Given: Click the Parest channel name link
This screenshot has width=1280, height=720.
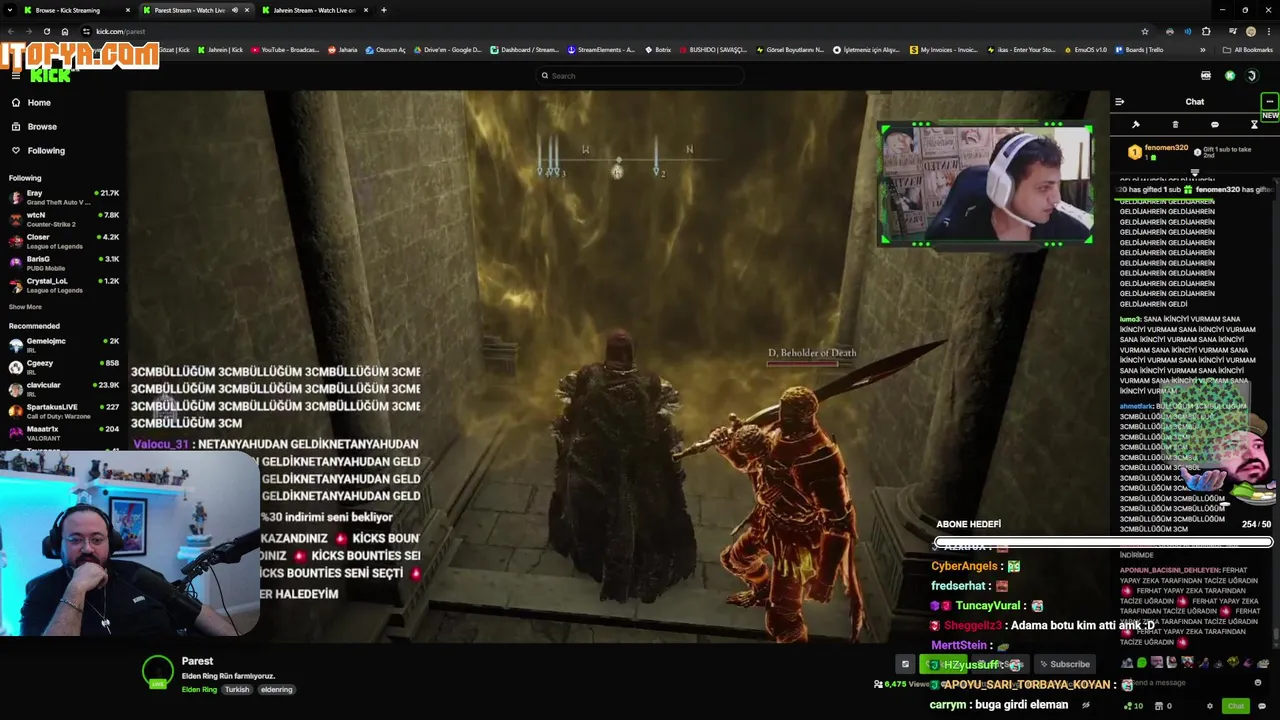Looking at the screenshot, I should pos(197,661).
